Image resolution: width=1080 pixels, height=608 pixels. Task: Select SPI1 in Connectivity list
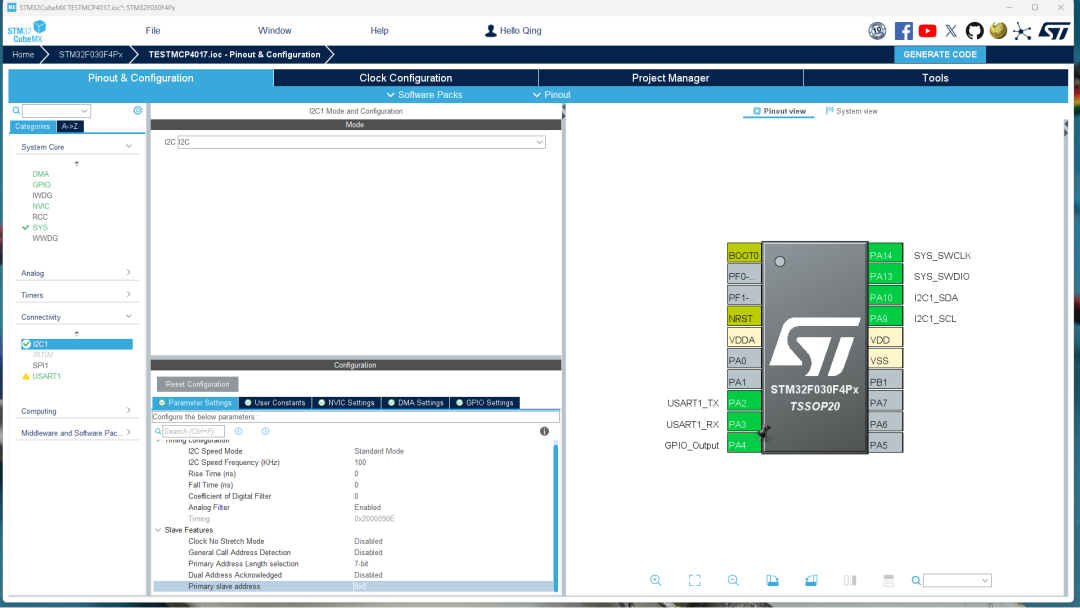tap(40, 366)
